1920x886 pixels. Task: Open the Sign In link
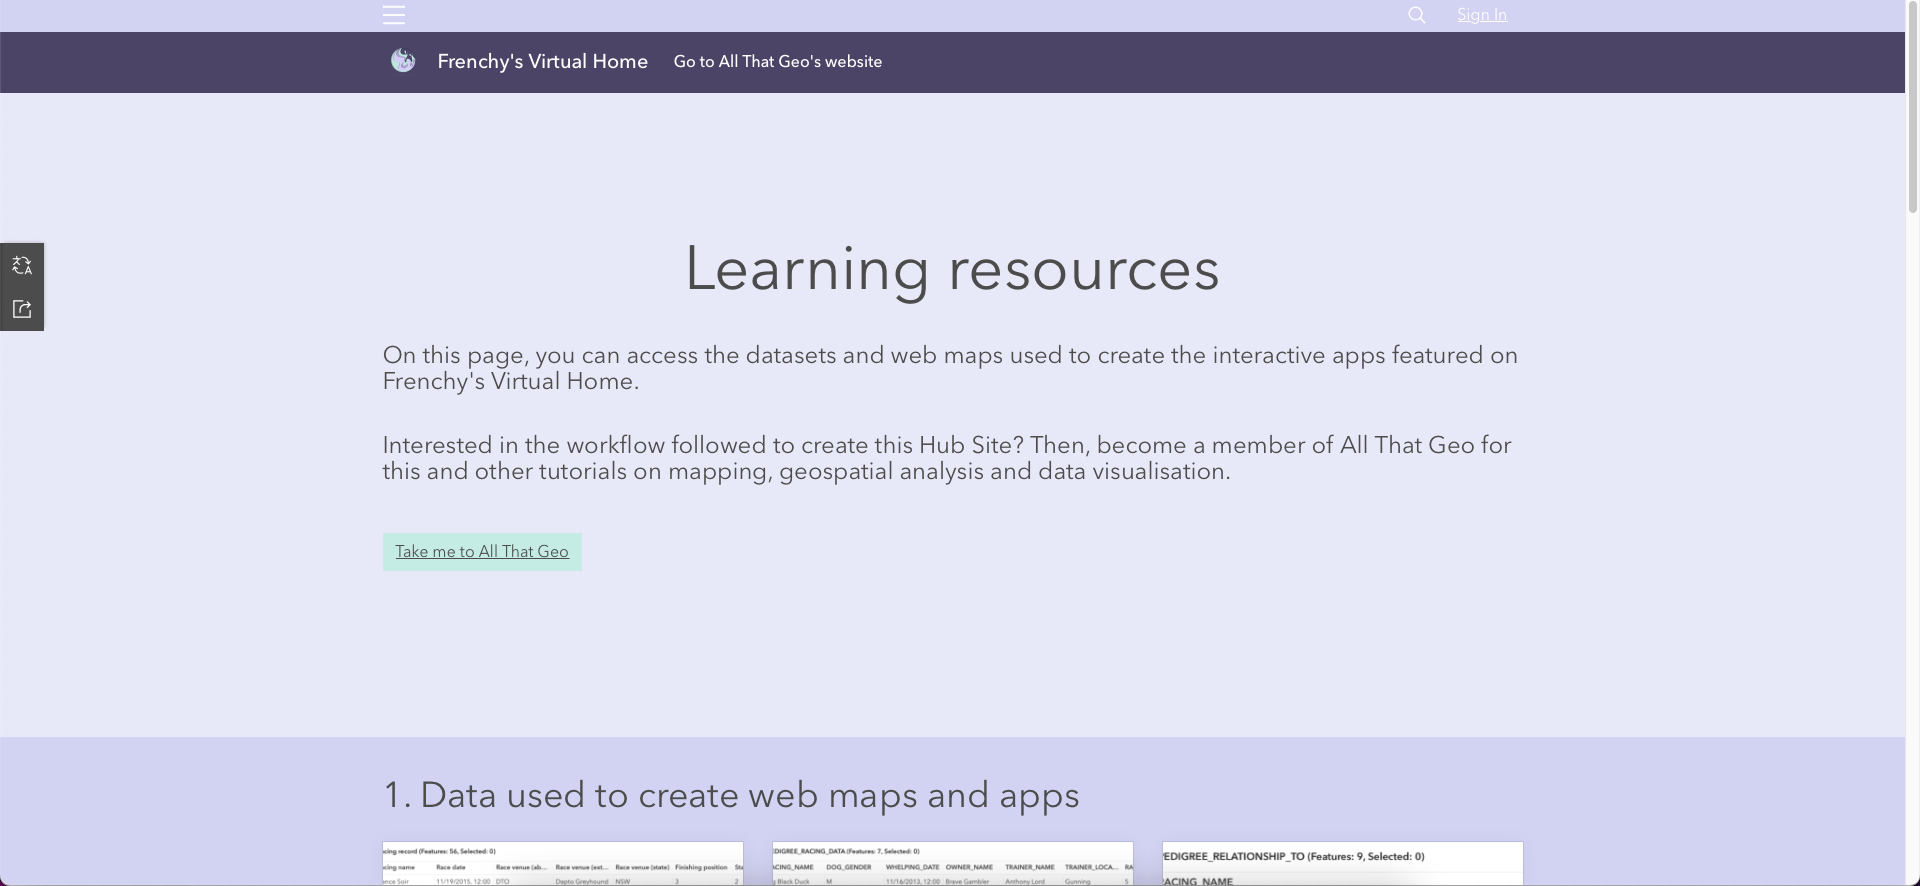click(1482, 15)
